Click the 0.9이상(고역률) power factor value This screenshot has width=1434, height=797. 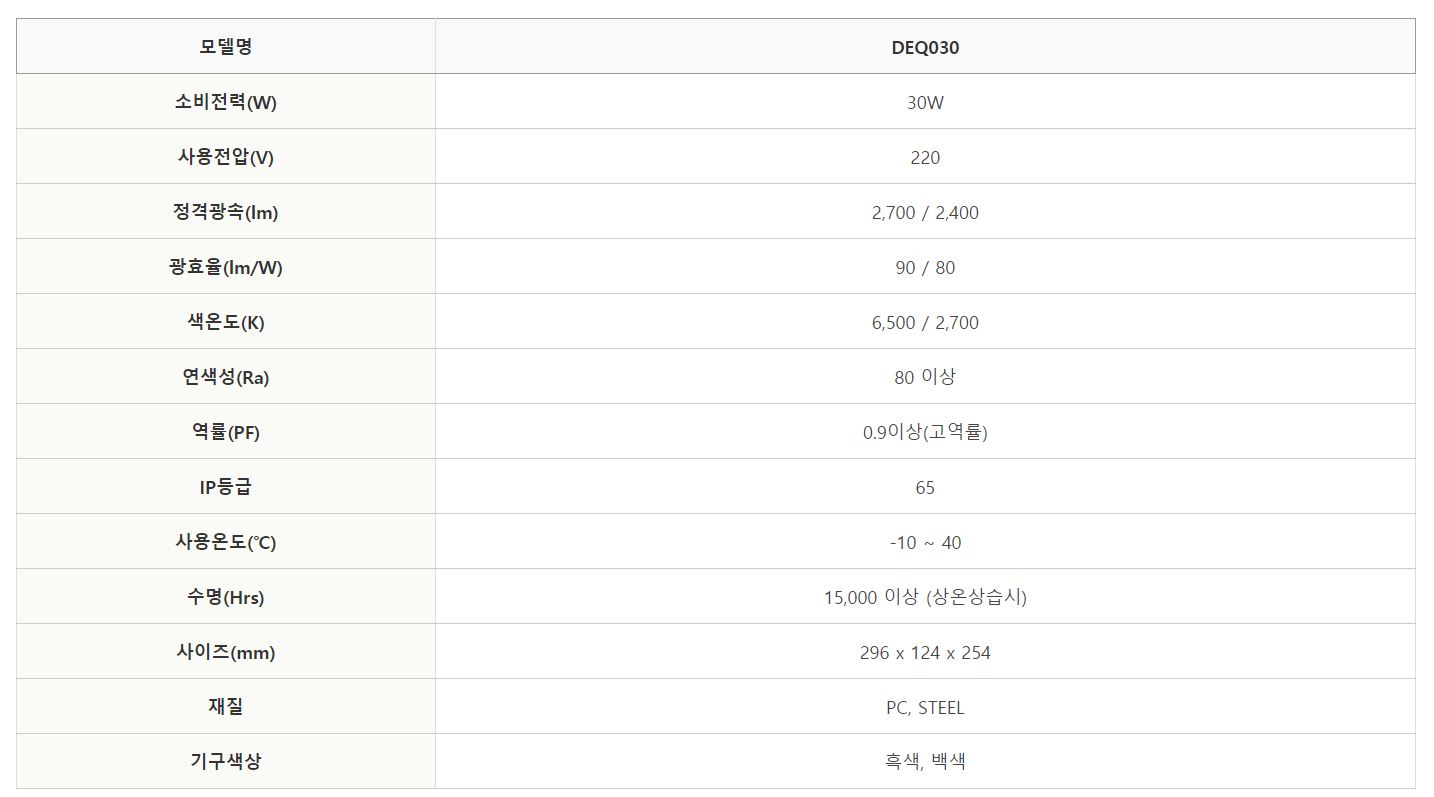[925, 432]
